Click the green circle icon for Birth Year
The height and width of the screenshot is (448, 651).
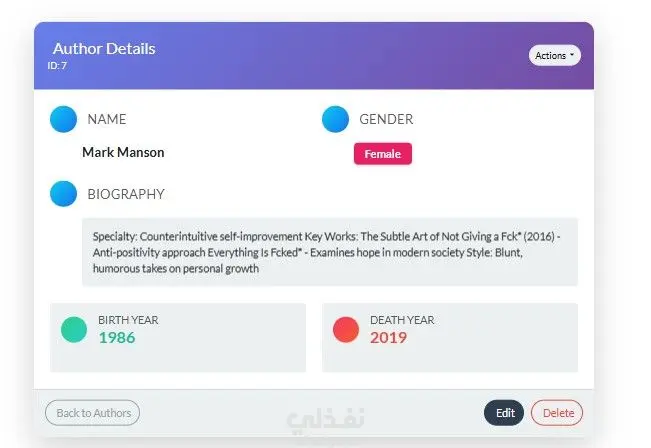pyautogui.click(x=74, y=330)
